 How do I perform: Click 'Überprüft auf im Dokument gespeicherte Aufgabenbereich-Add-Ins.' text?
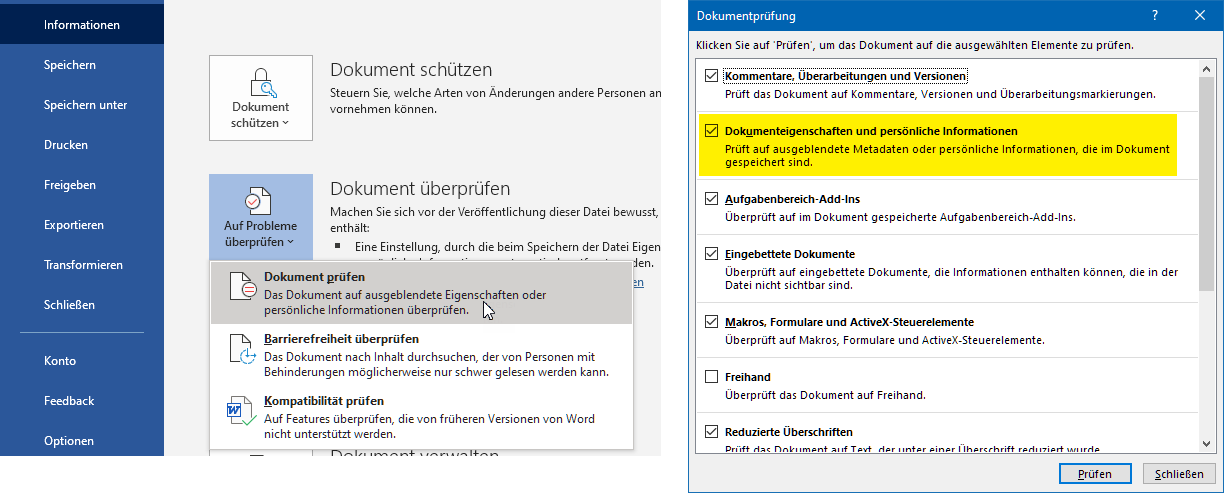(900, 217)
